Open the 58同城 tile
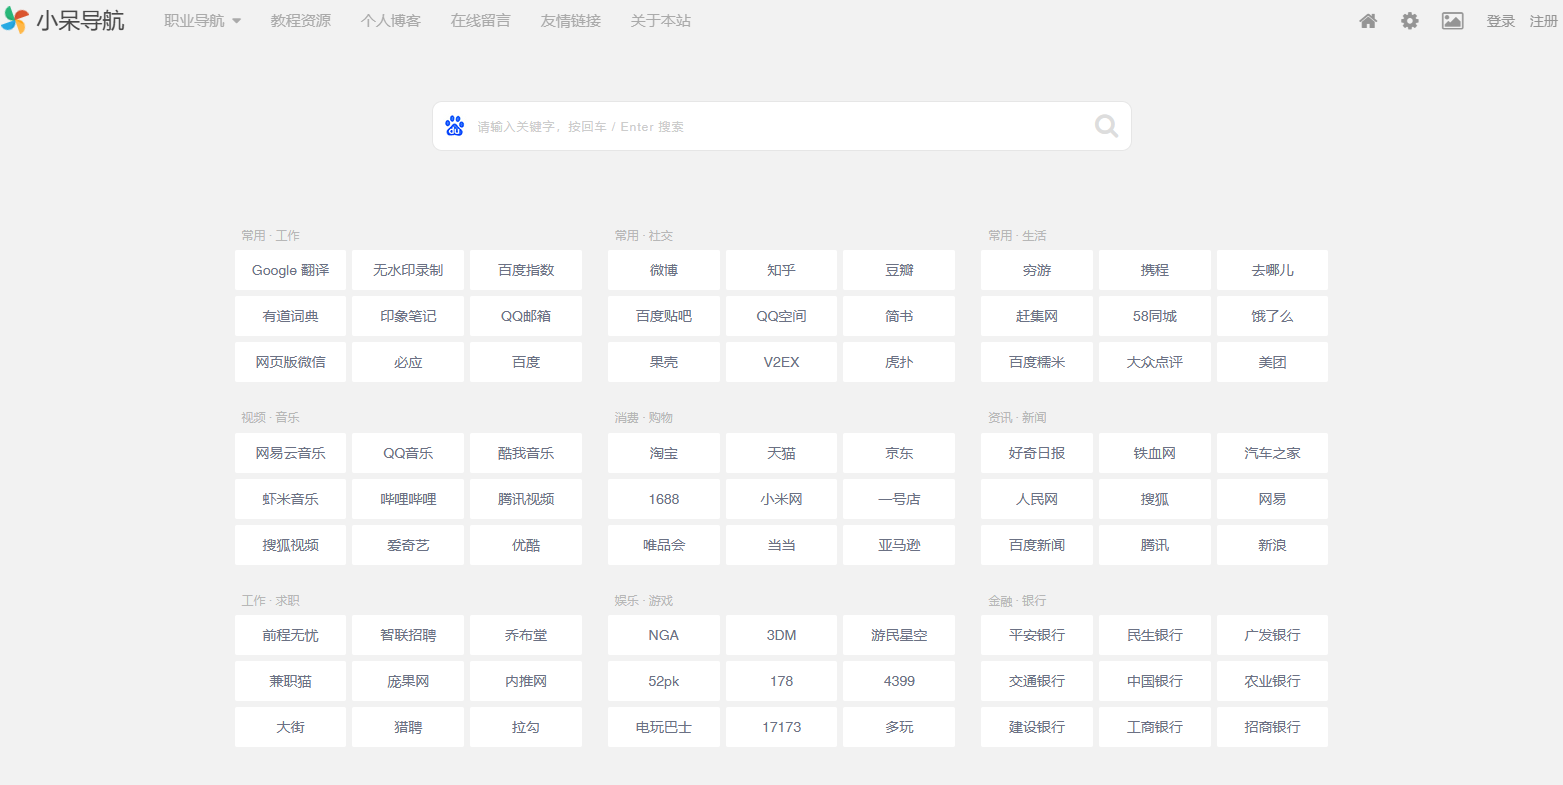This screenshot has height=785, width=1563. click(1155, 316)
